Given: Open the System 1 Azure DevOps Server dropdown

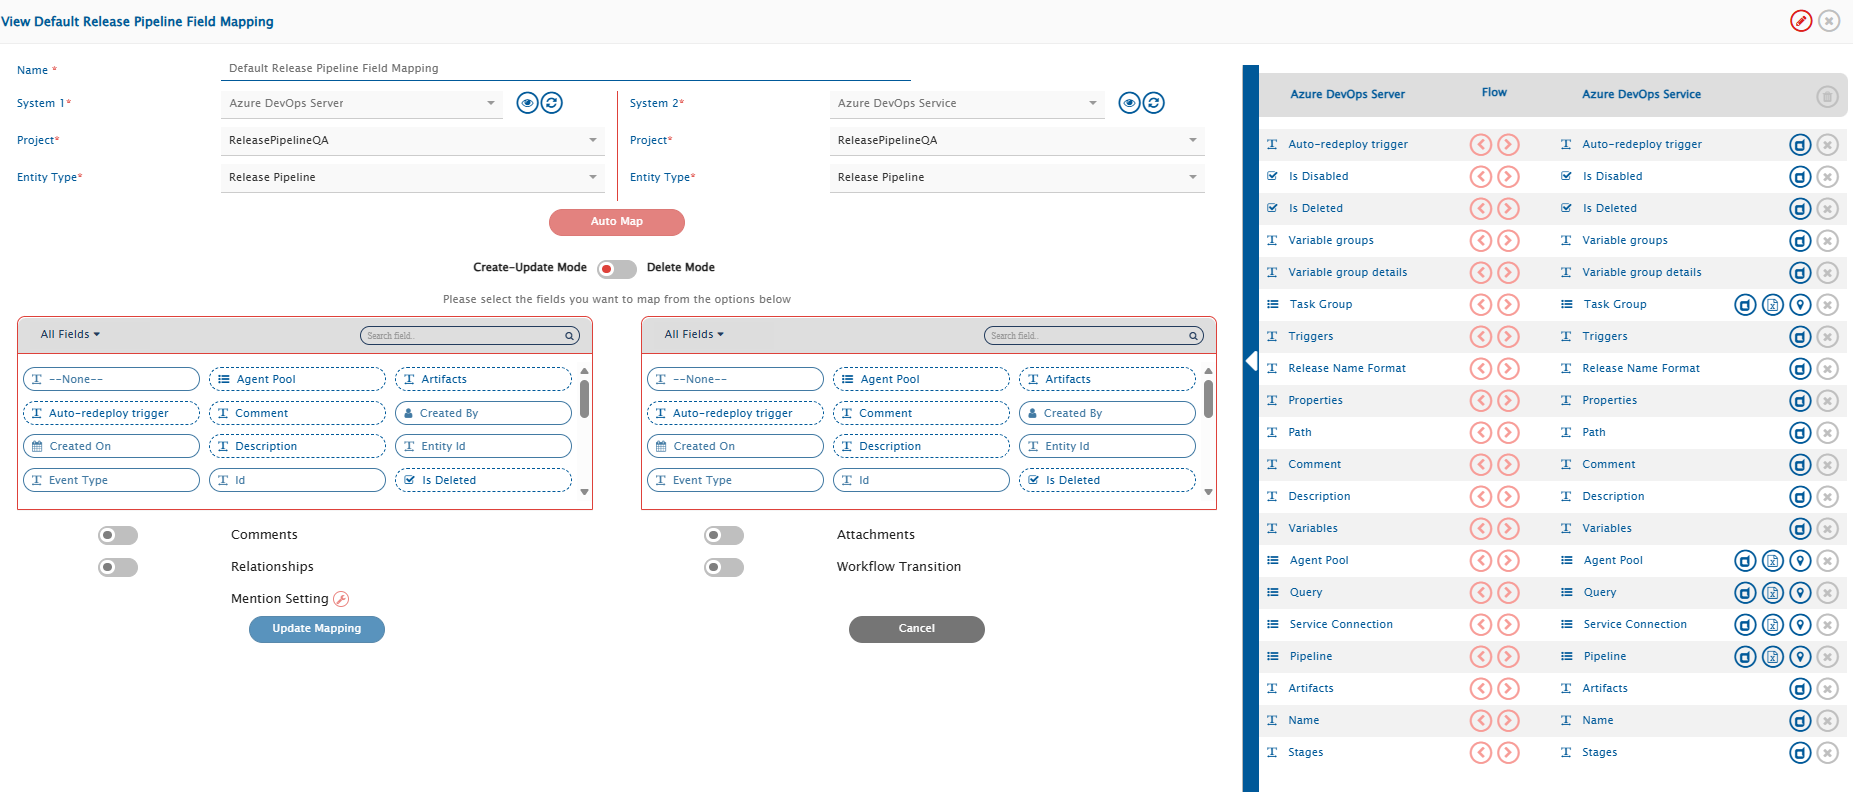Looking at the screenshot, I should (361, 103).
